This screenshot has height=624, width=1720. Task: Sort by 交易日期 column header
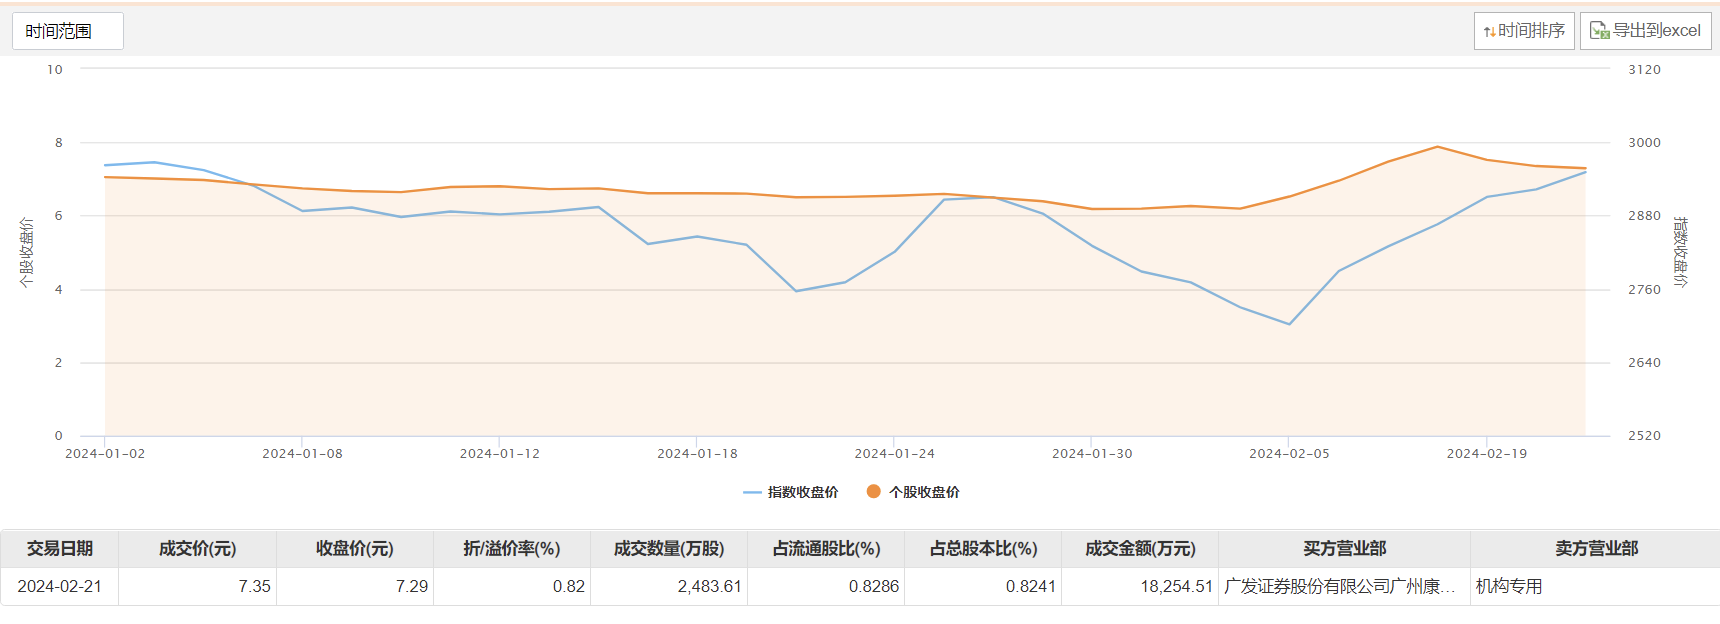[60, 549]
